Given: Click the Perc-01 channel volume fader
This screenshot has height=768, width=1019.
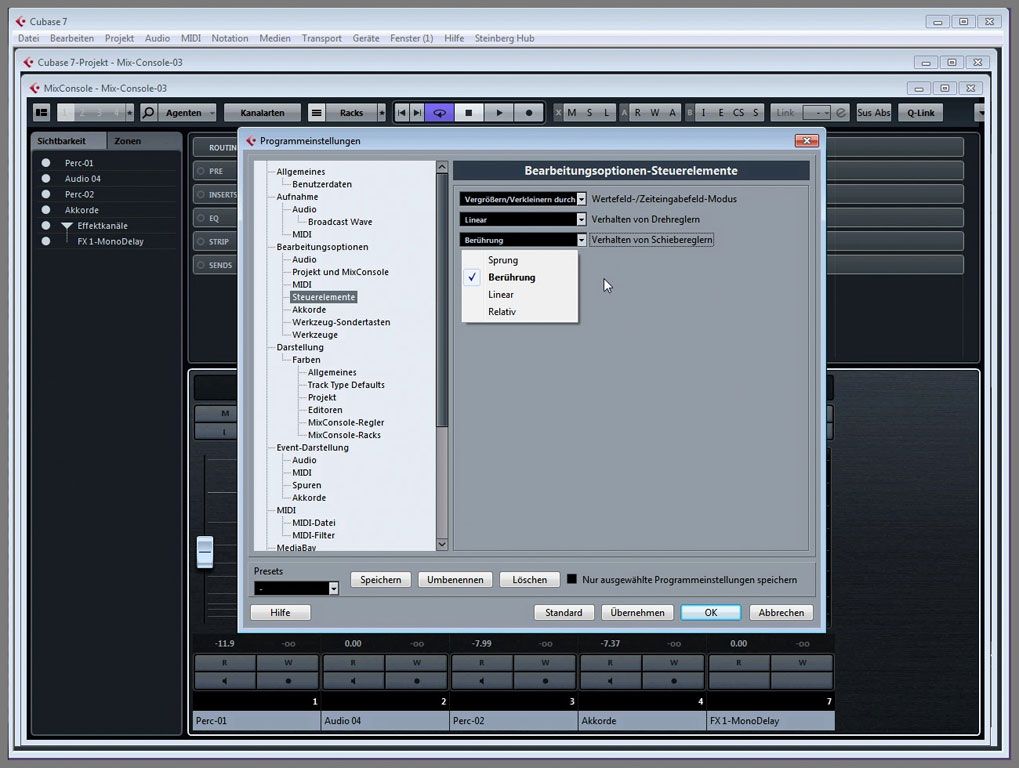Looking at the screenshot, I should 205,552.
